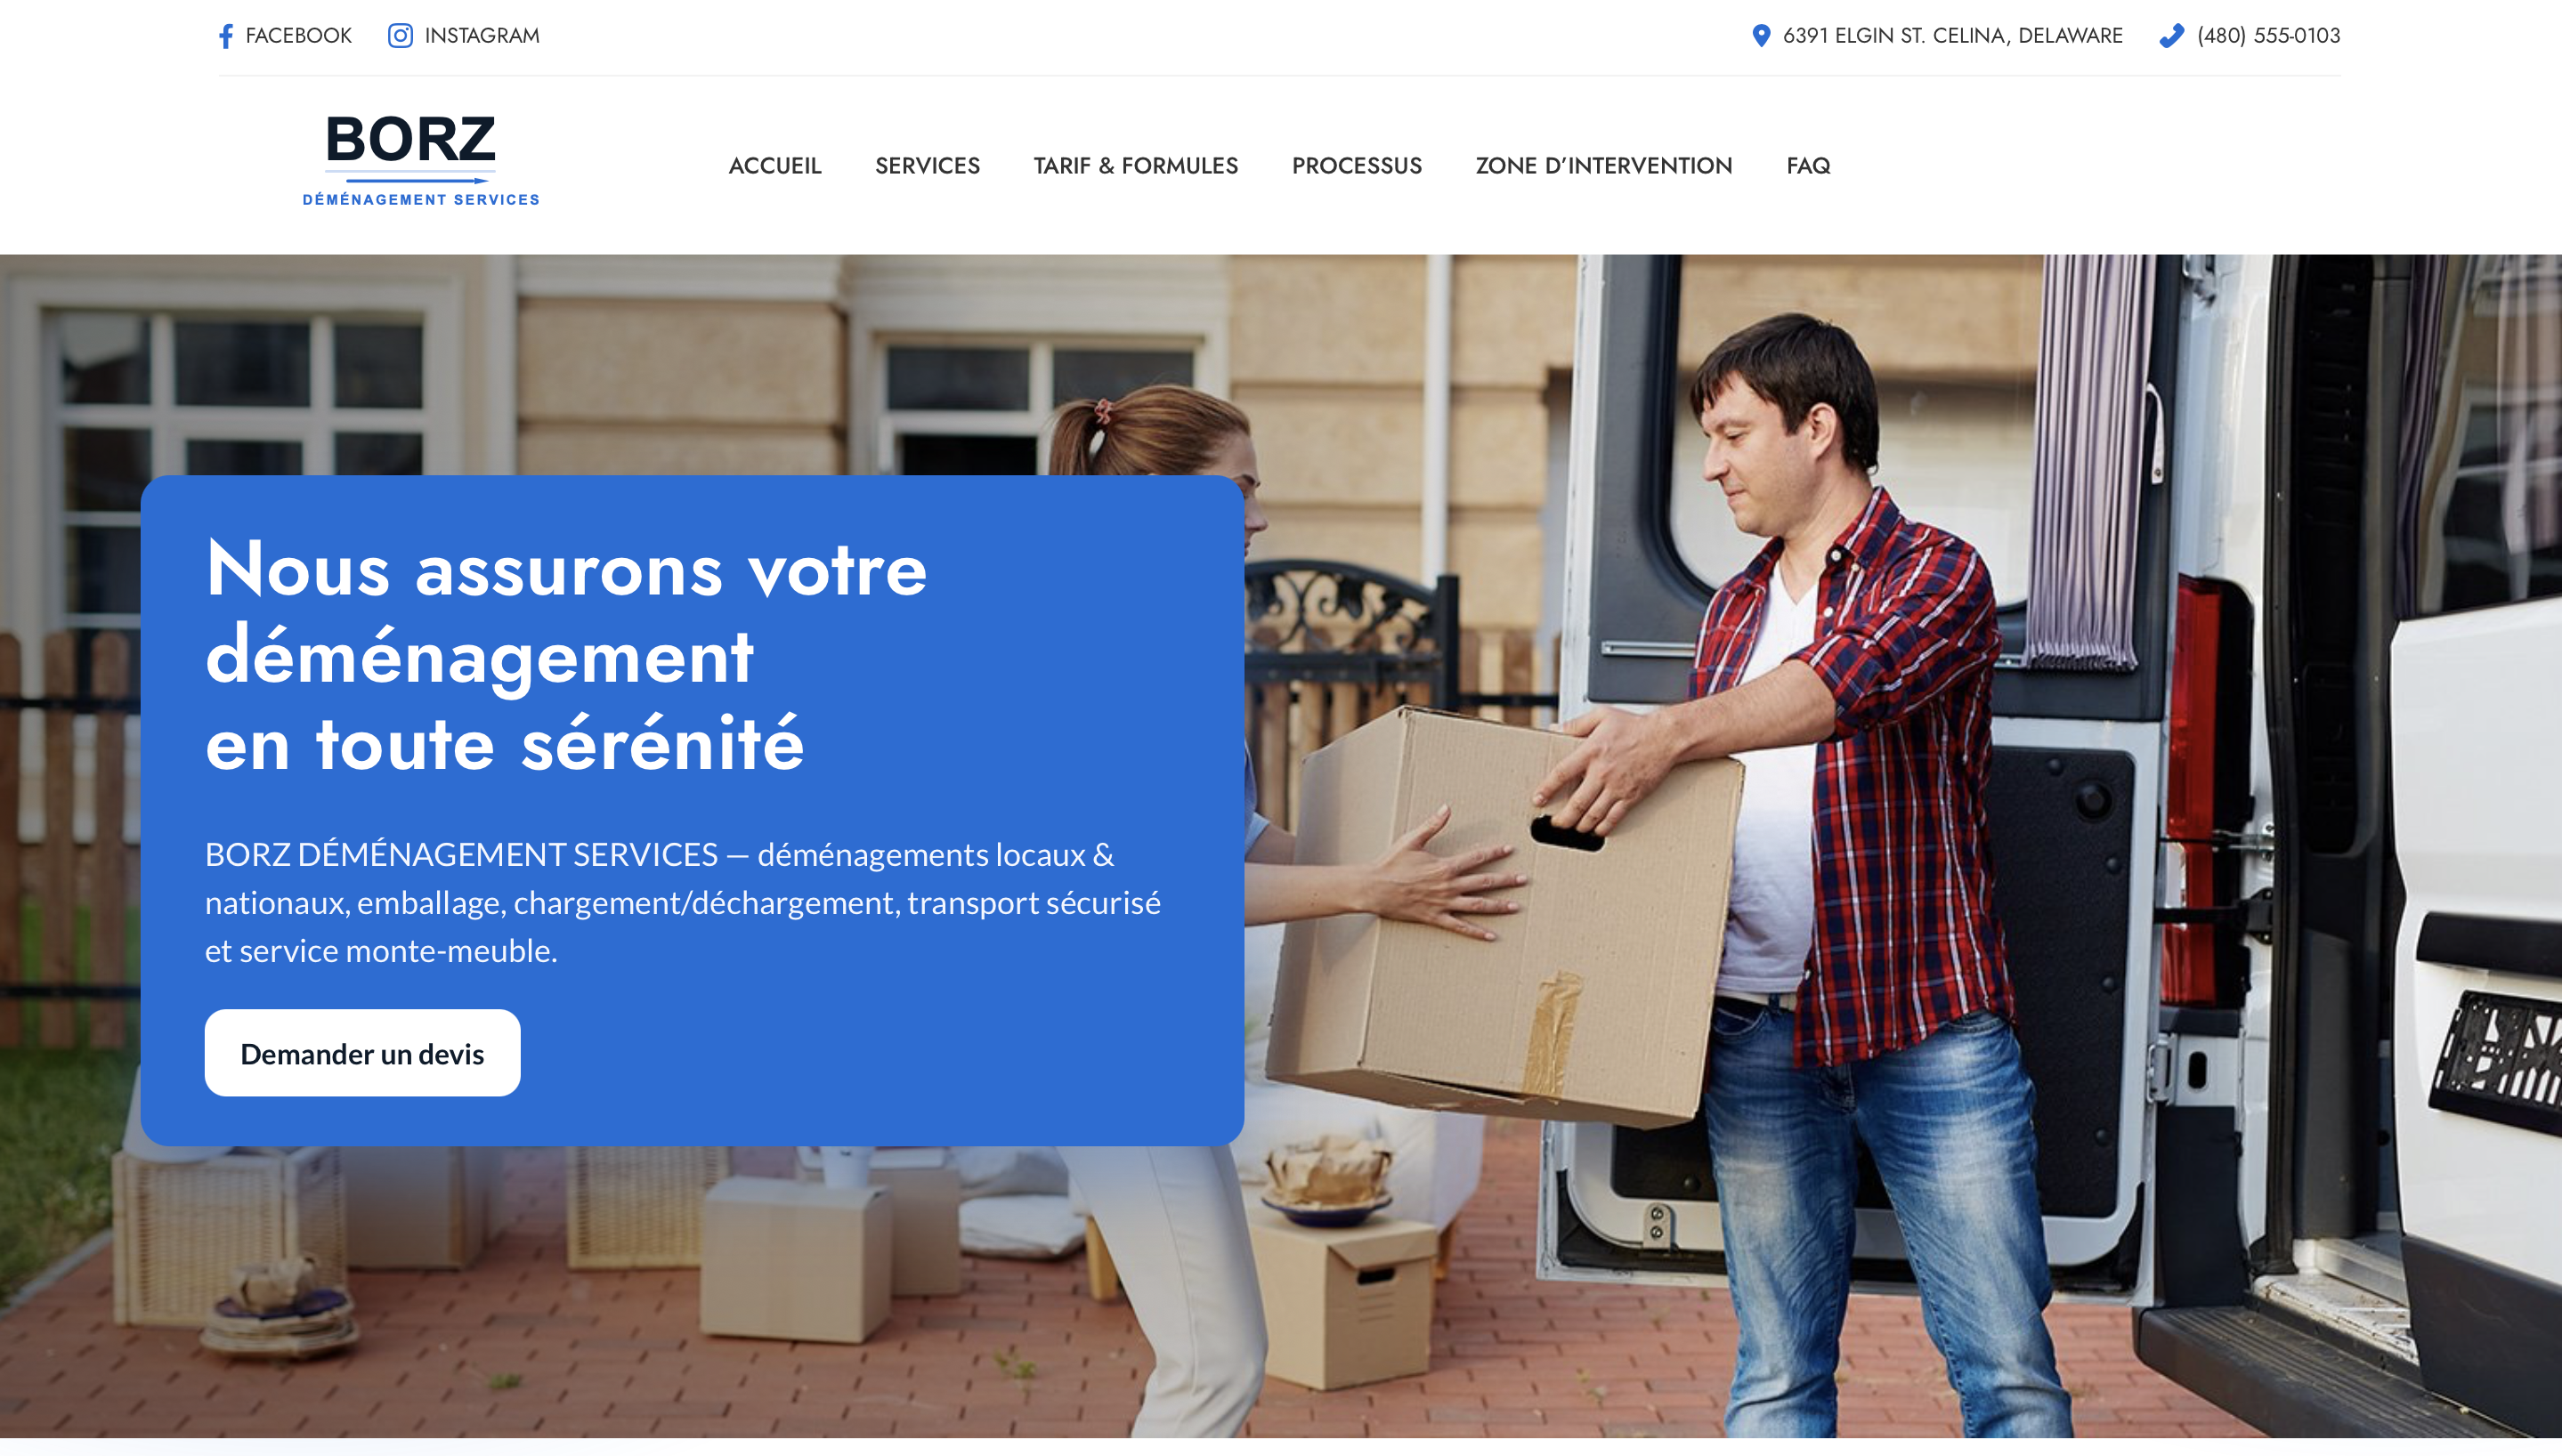Open the FACEBOOK text link
The image size is (2562, 1456).
298,36
